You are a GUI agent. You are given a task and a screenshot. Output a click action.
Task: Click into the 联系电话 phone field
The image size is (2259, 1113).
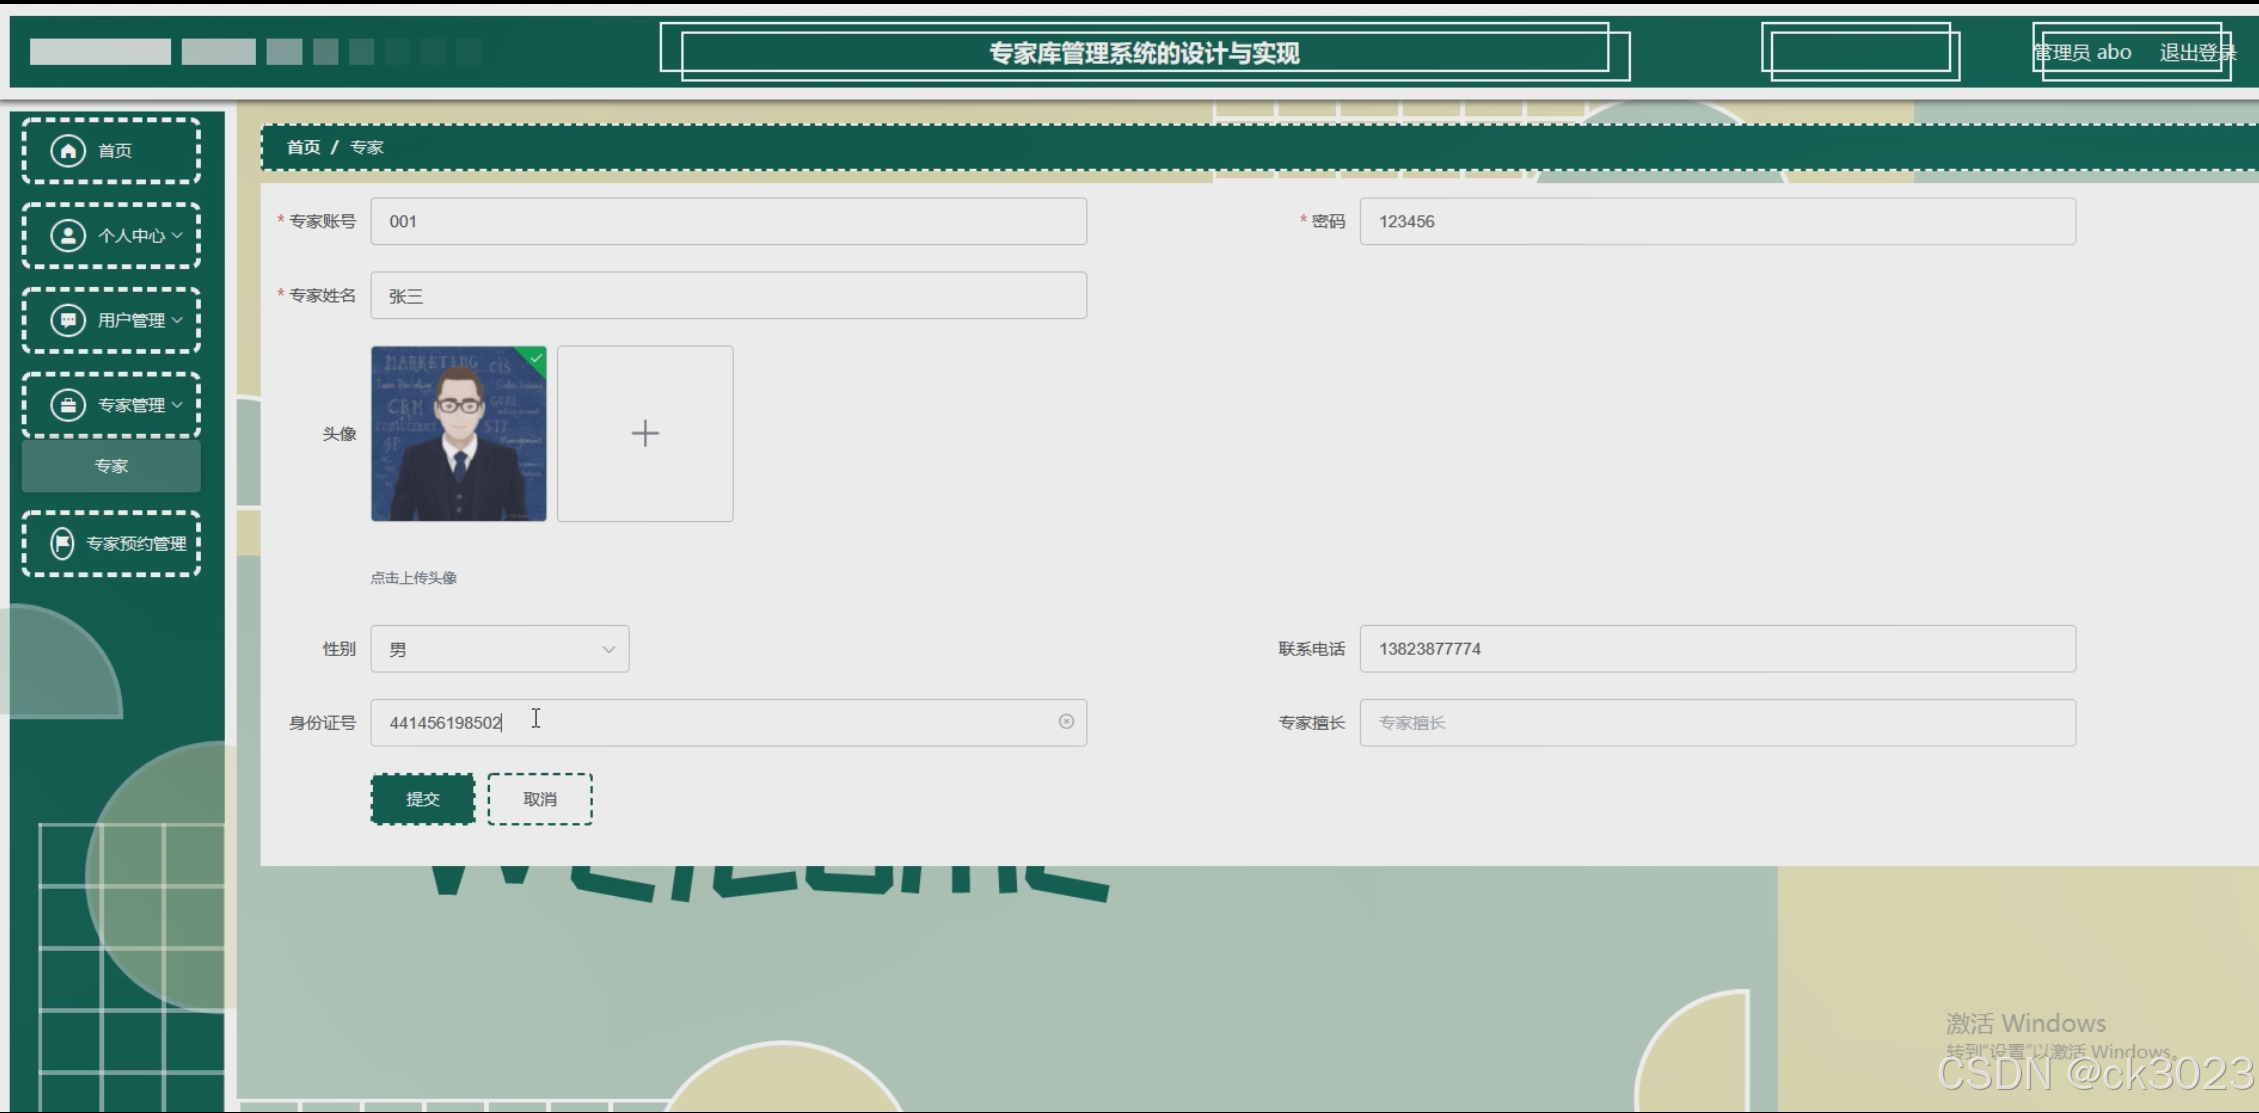click(x=1716, y=649)
